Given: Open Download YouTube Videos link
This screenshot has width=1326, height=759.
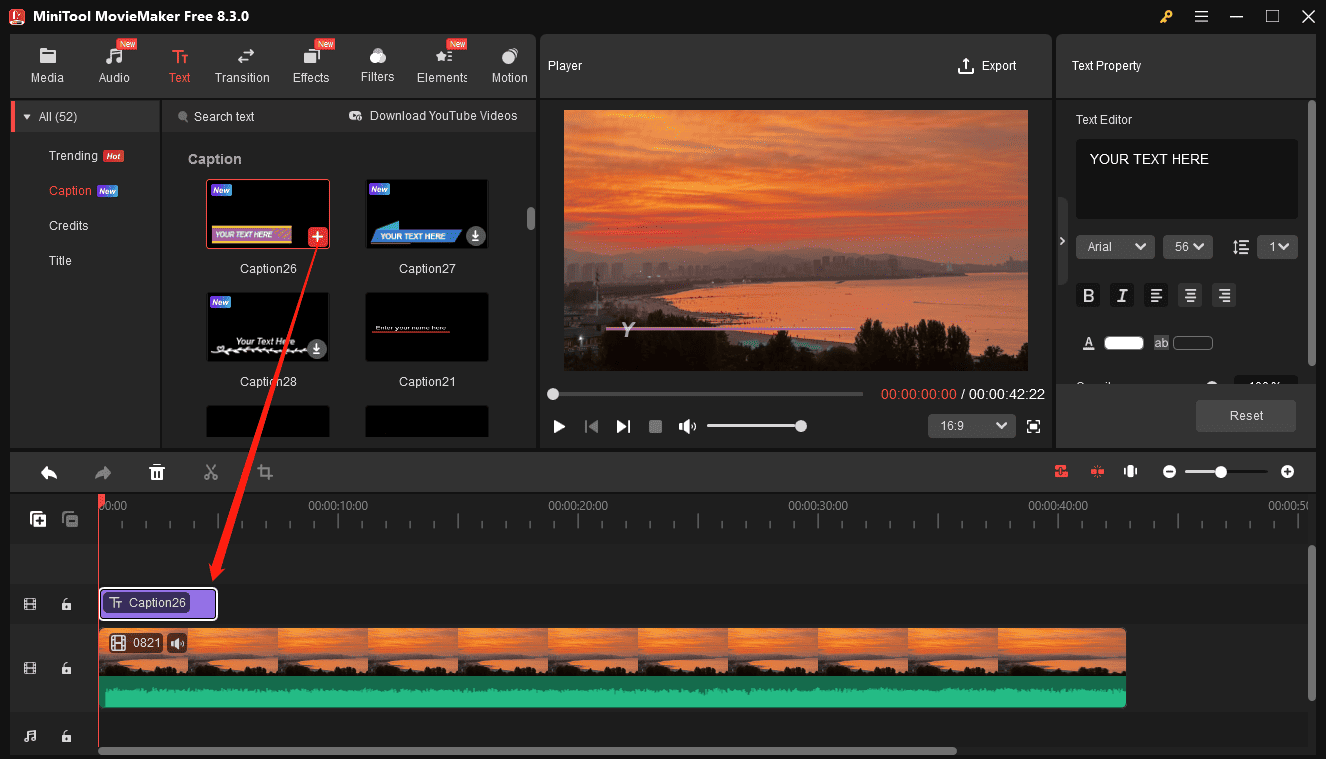Looking at the screenshot, I should coord(433,116).
